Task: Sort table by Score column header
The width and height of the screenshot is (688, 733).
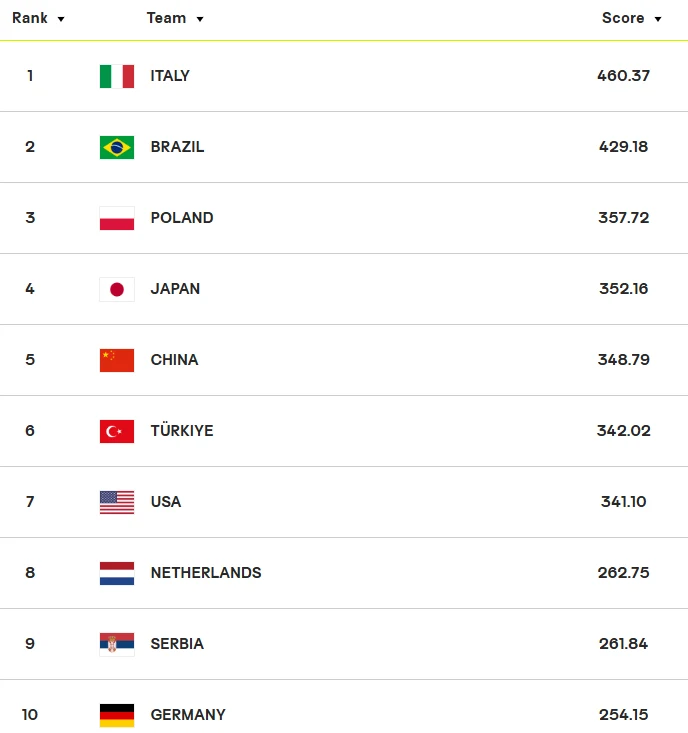Action: (x=623, y=18)
